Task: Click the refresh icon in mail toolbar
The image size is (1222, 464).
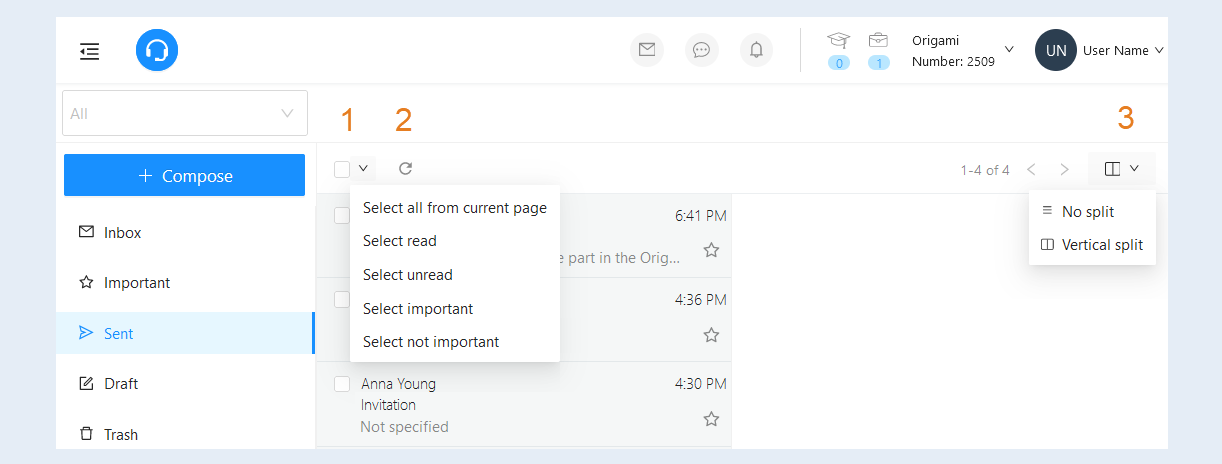Action: [x=405, y=169]
